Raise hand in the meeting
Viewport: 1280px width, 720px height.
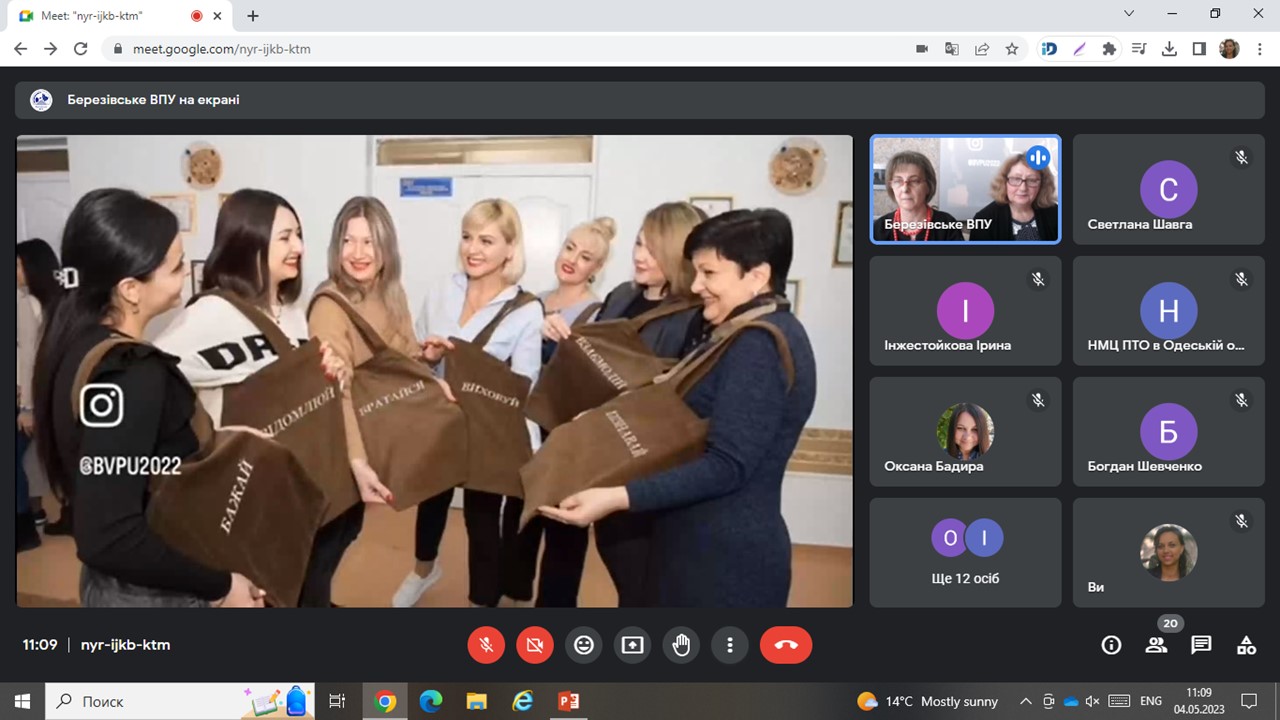681,645
